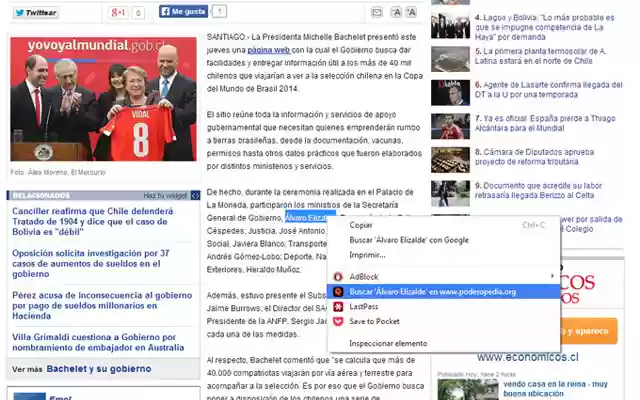640x400 pixels.
Task: Select Imprimir... in the context menu
Action: 444,255
